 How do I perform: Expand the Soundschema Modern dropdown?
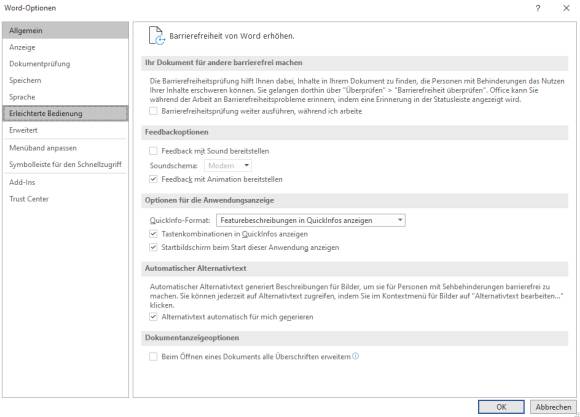228,165
